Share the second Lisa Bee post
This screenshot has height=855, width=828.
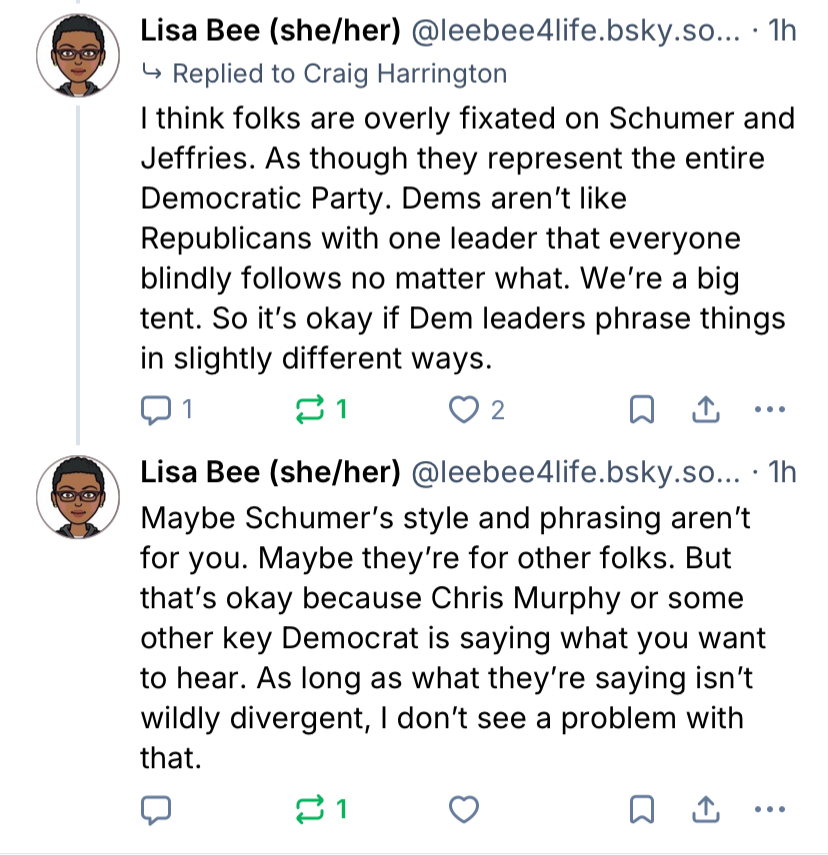(x=706, y=809)
